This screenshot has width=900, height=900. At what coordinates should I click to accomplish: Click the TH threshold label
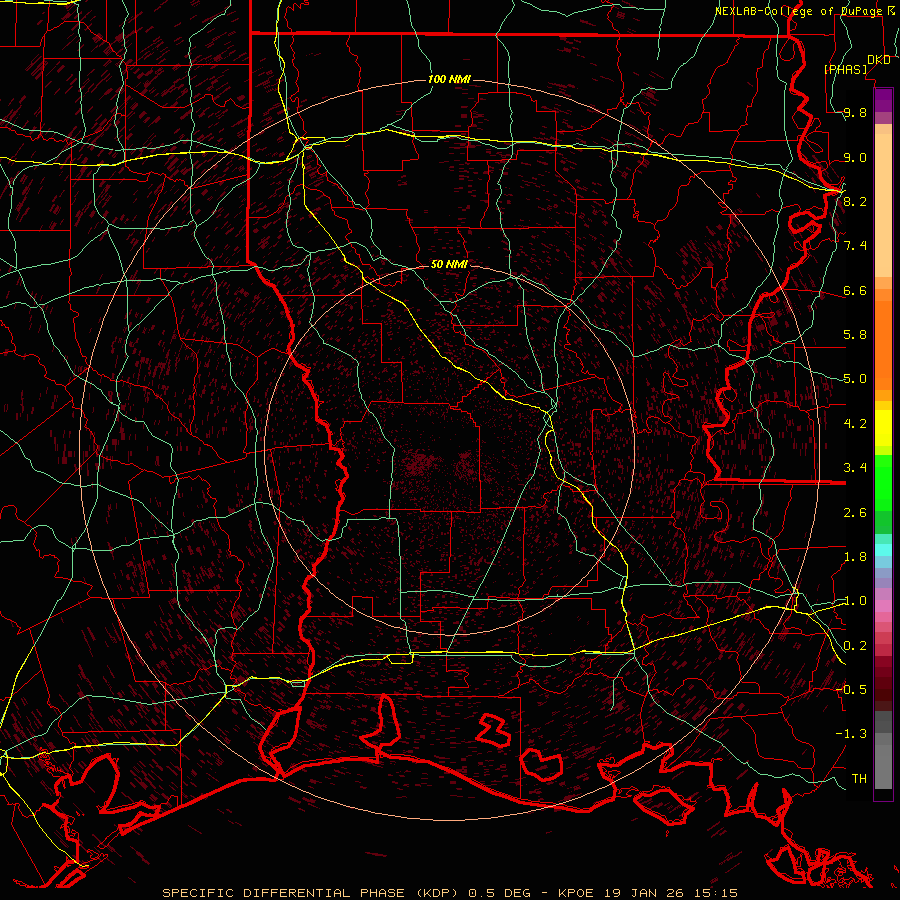859,779
